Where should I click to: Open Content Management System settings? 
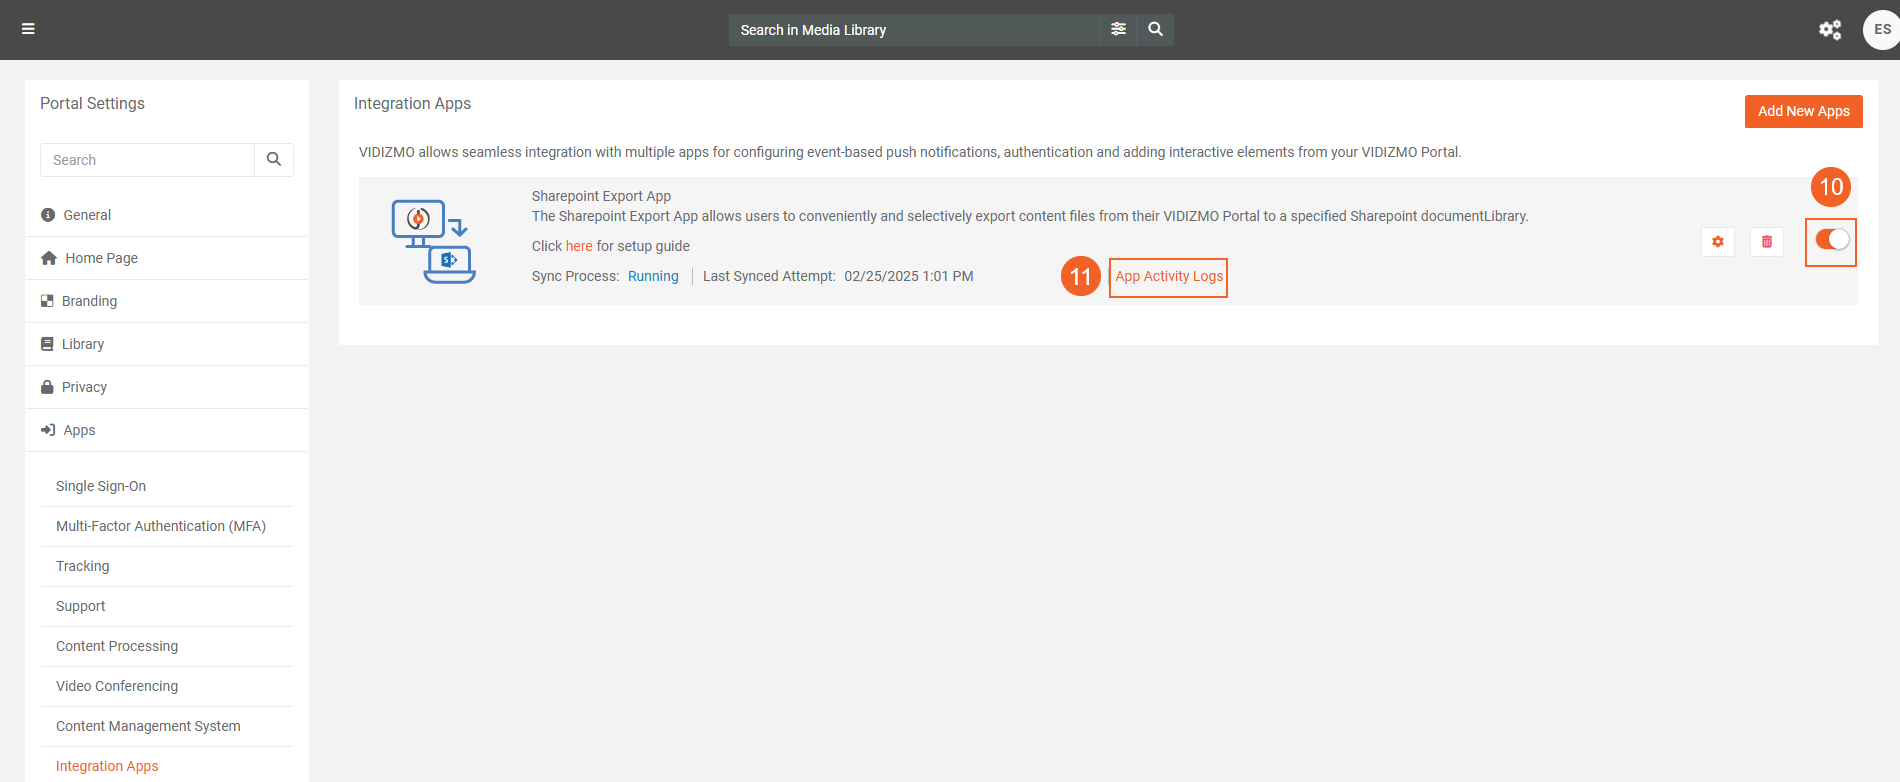(148, 726)
